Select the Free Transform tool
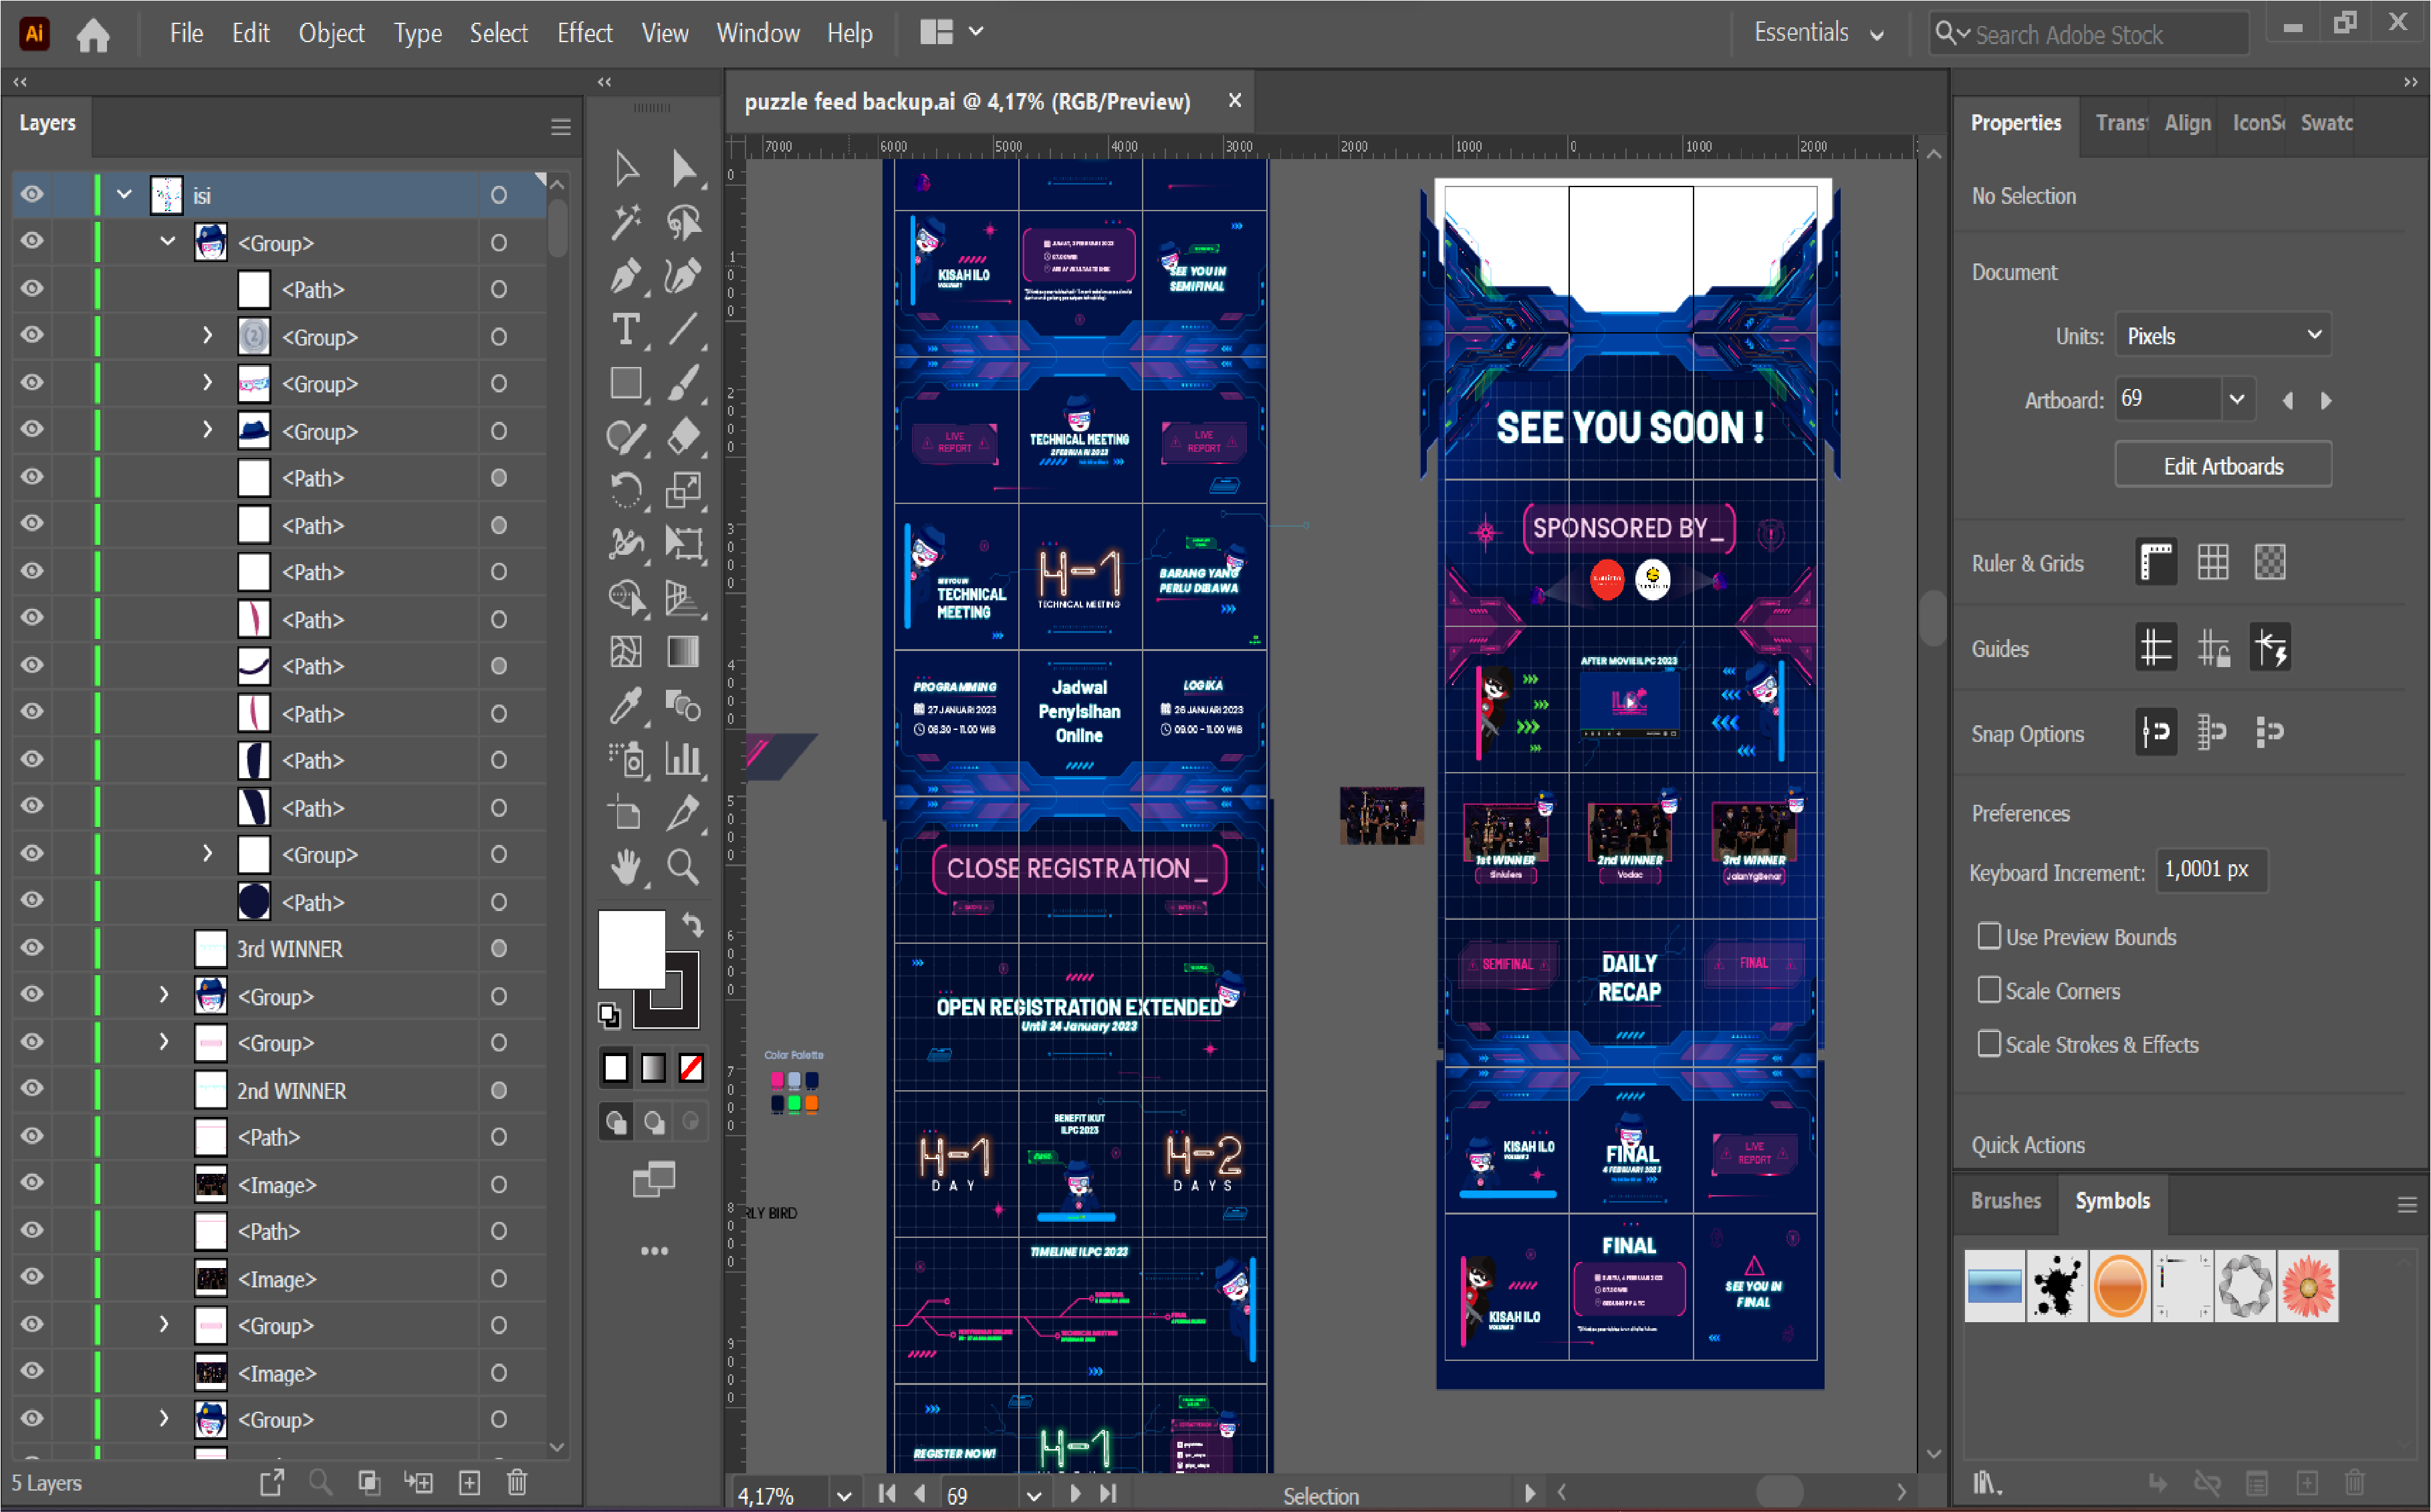Image resolution: width=2431 pixels, height=1512 pixels. pos(684,544)
